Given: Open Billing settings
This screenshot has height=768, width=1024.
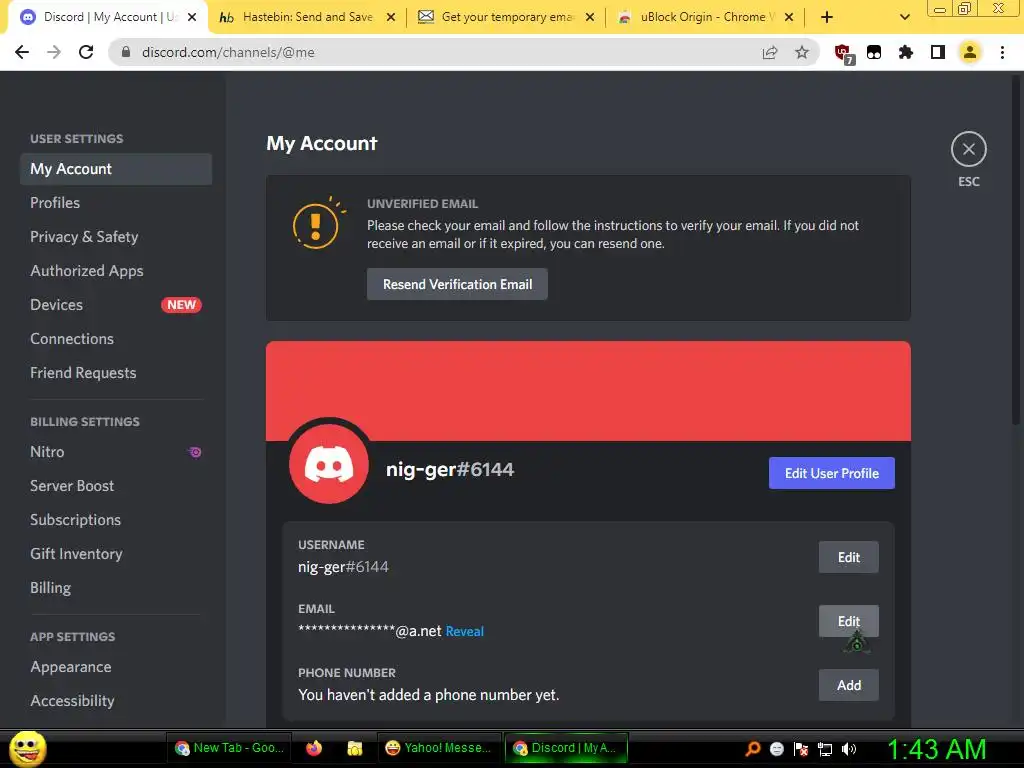Looking at the screenshot, I should (x=116, y=587).
